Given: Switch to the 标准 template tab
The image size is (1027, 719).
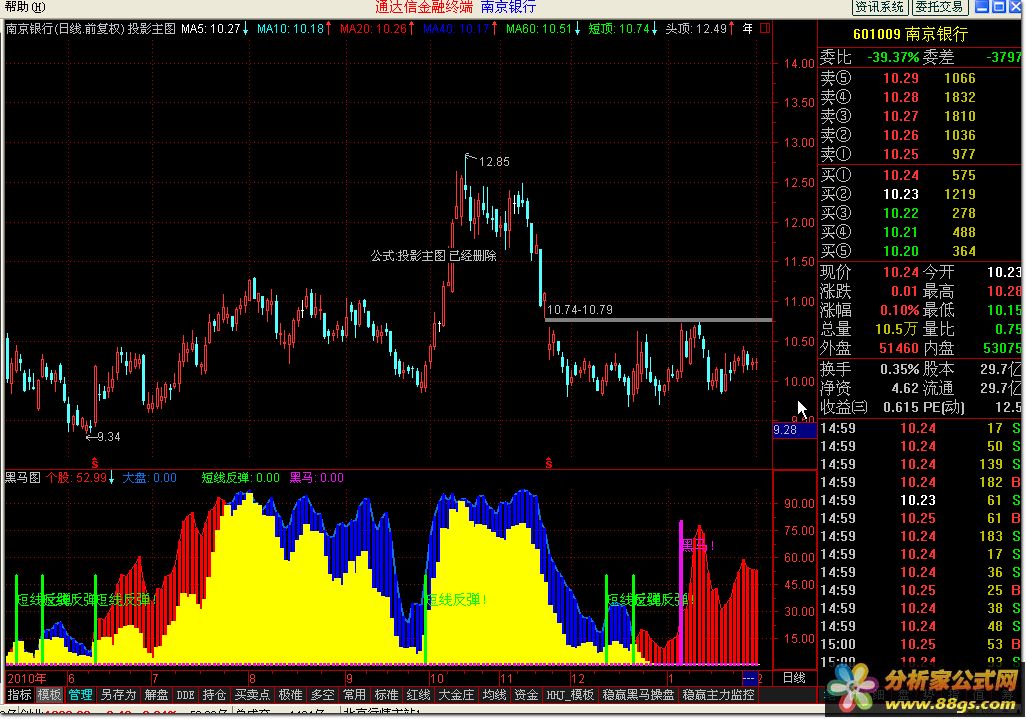Looking at the screenshot, I should (x=386, y=695).
